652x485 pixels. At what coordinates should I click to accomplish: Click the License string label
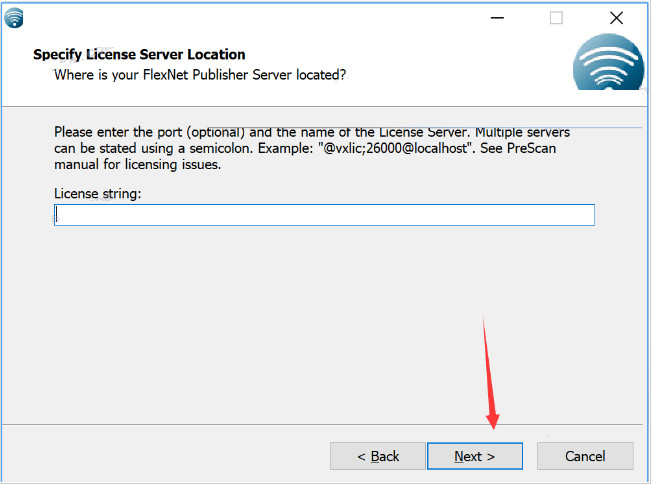coord(98,193)
